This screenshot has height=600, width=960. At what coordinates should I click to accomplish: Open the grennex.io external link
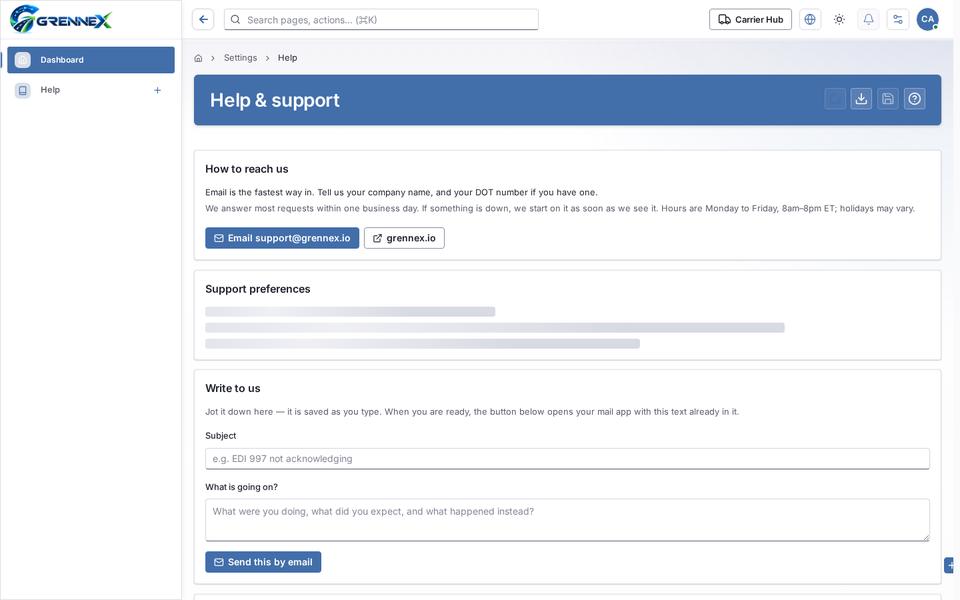[x=404, y=238]
